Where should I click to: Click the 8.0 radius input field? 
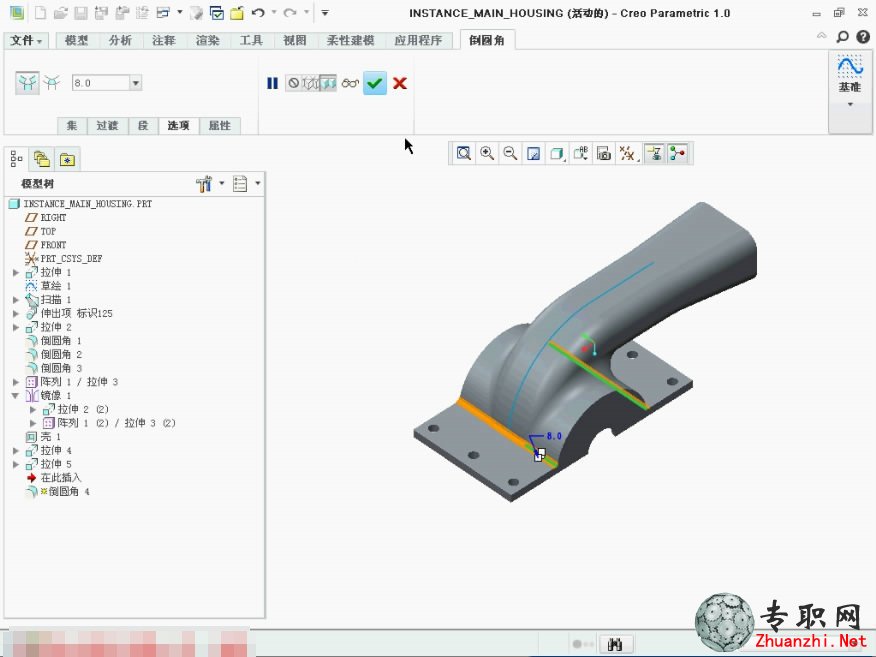pos(101,83)
